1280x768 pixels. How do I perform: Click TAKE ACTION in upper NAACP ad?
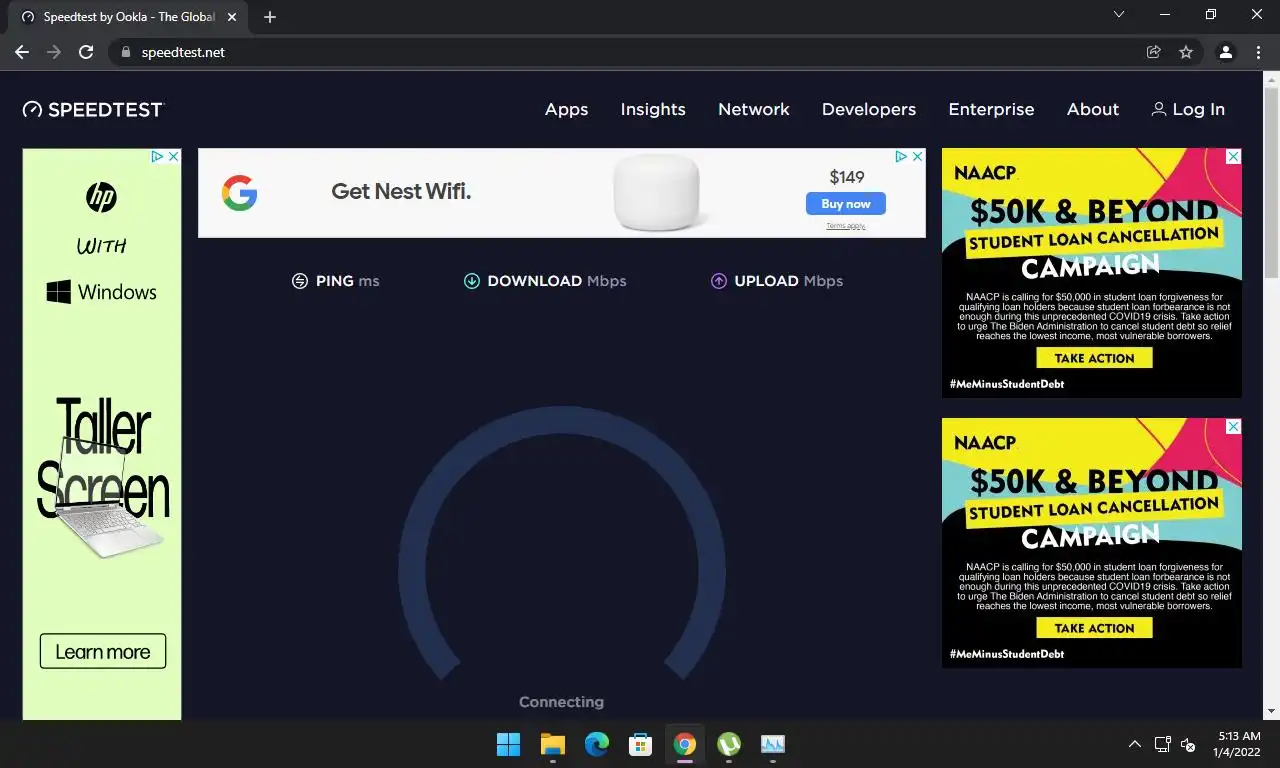tap(1094, 358)
